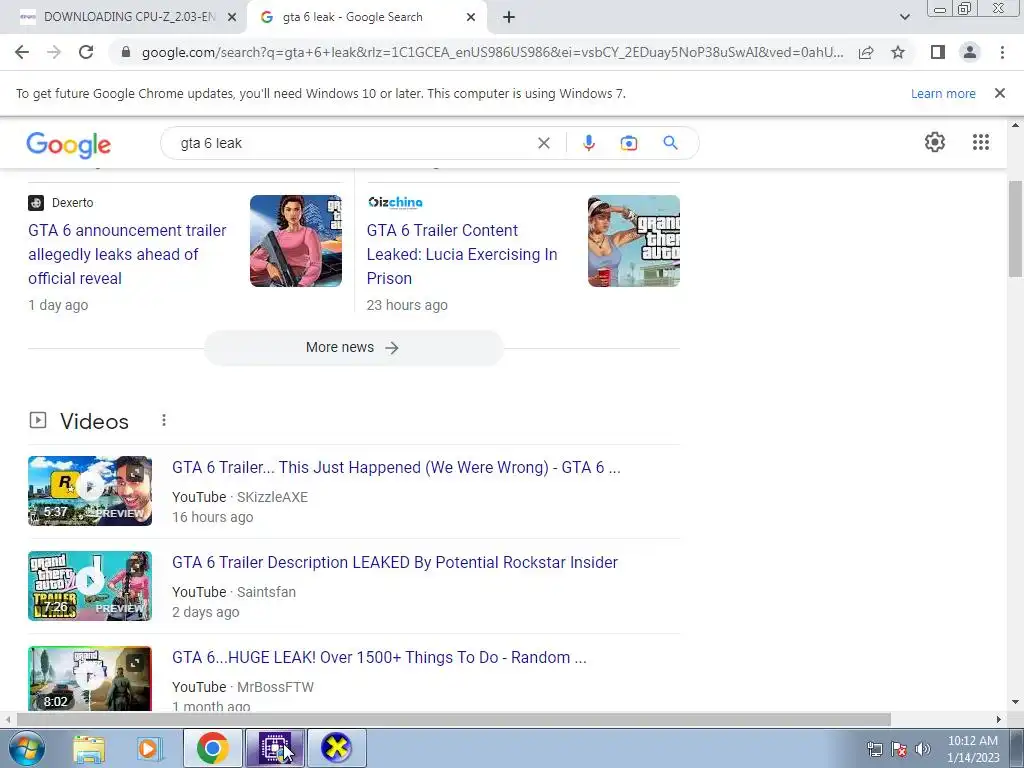The image size is (1024, 768).
Task: Click the Dexerto source name
Action: tap(72, 202)
